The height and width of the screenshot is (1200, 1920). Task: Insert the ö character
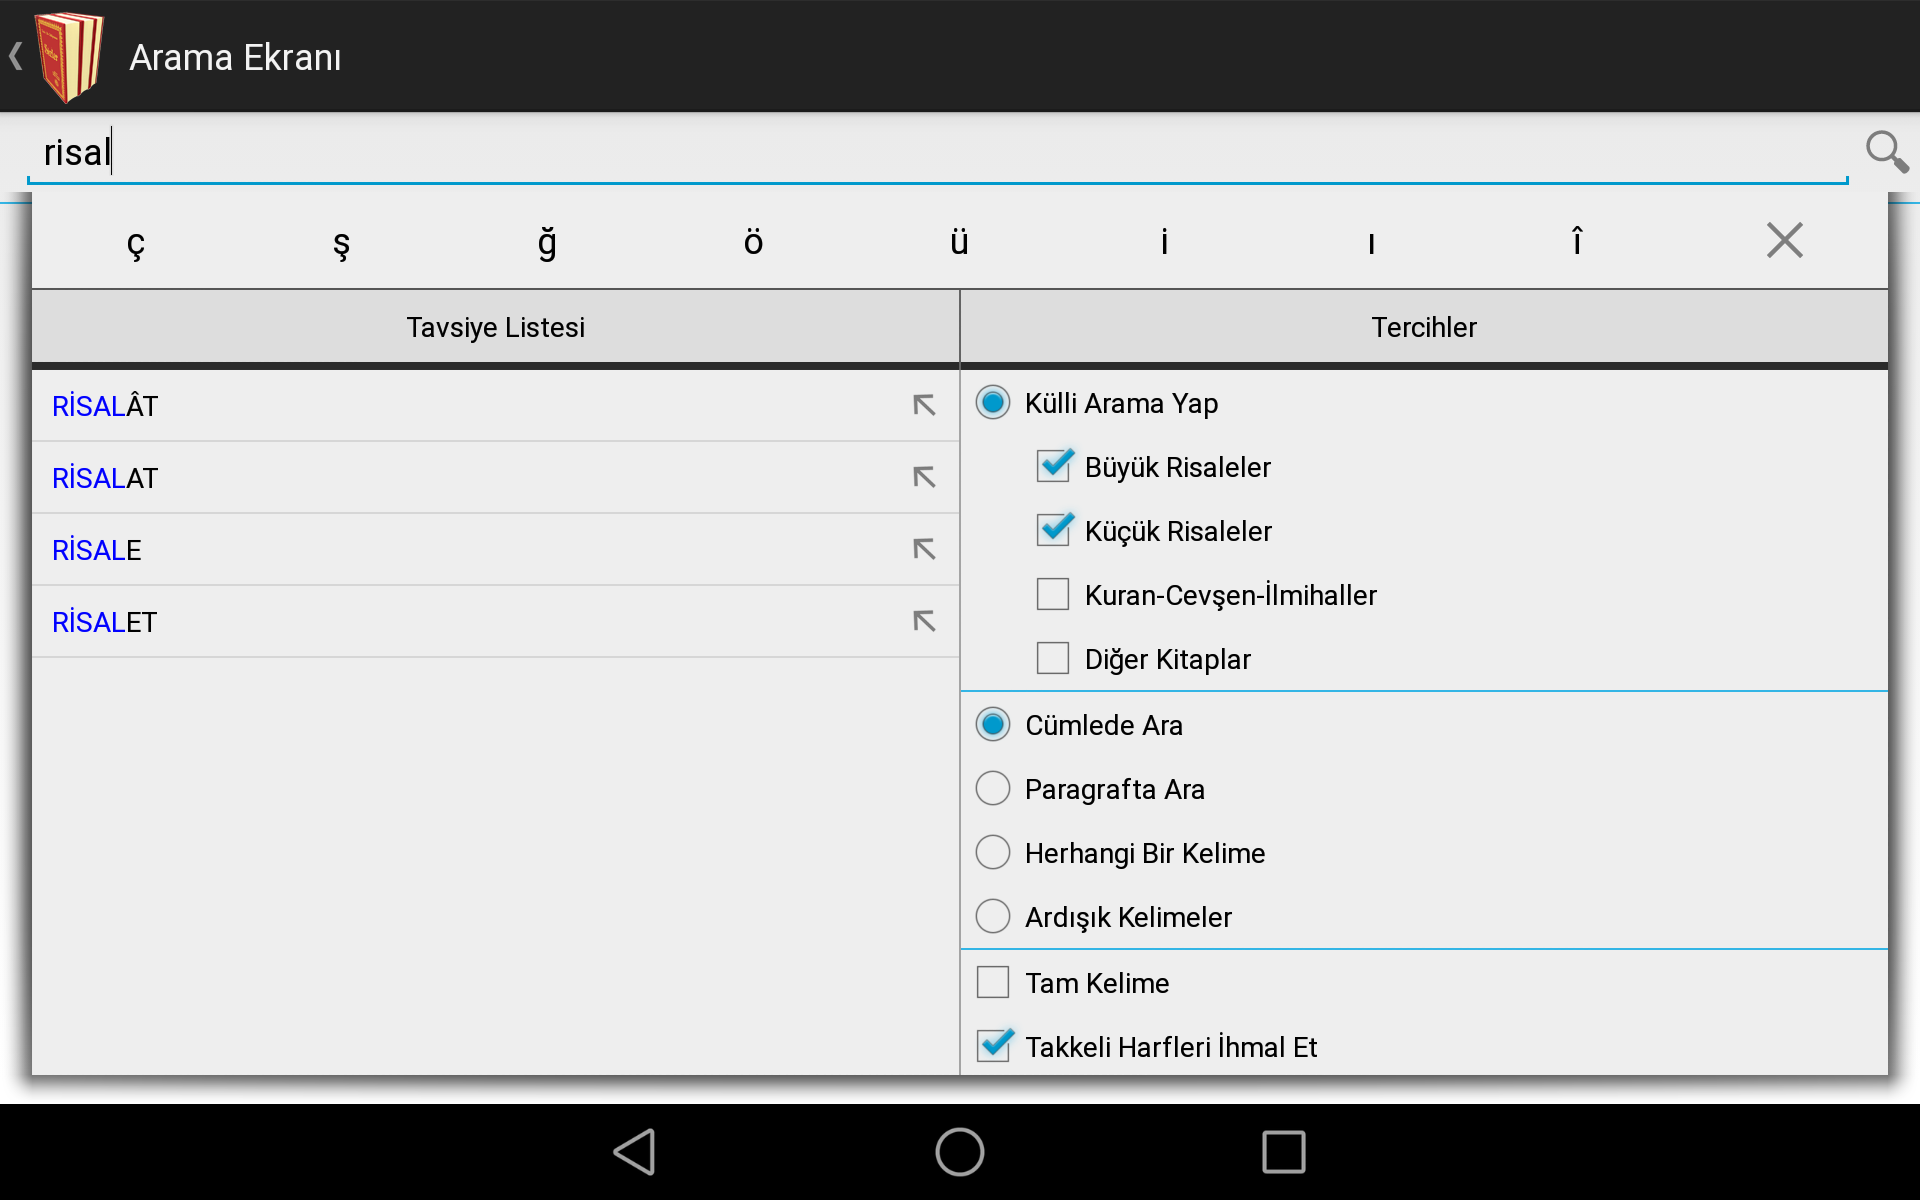[x=754, y=242]
